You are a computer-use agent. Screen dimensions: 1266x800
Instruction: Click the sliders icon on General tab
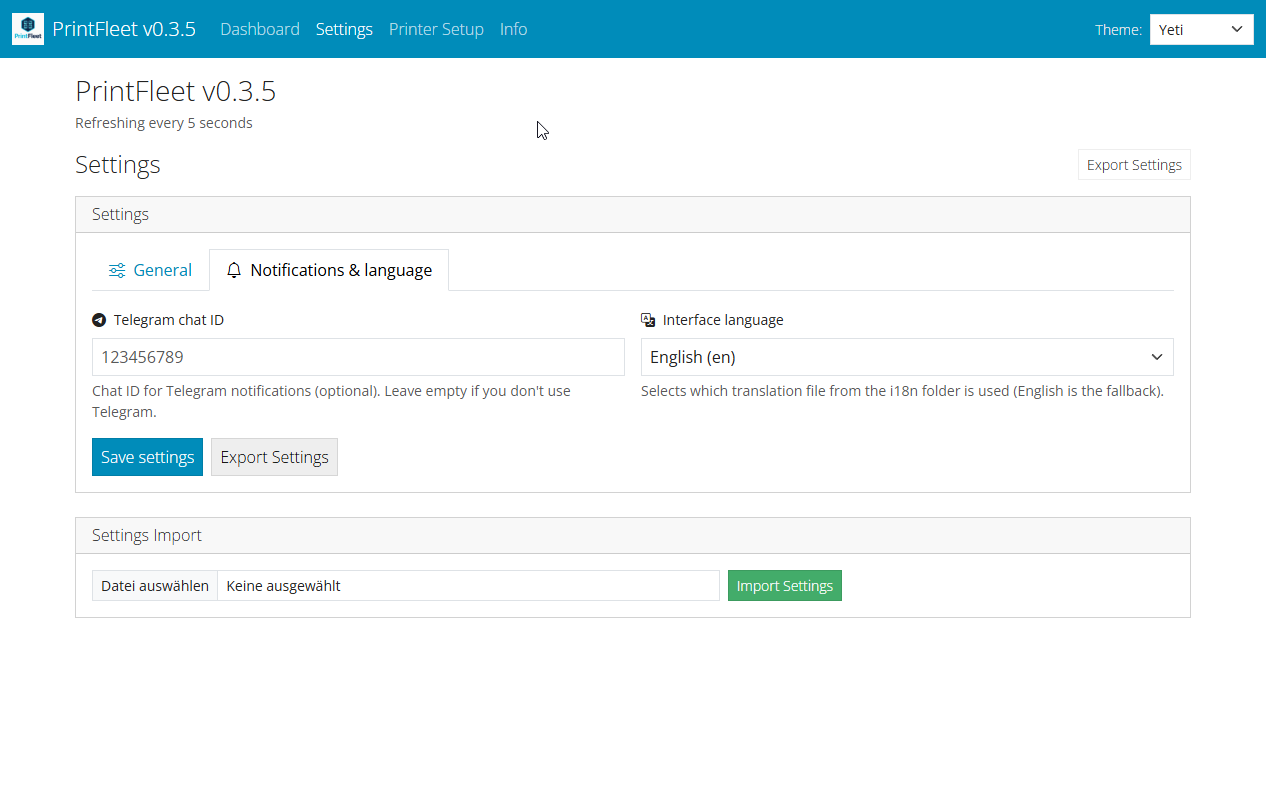[x=117, y=270]
